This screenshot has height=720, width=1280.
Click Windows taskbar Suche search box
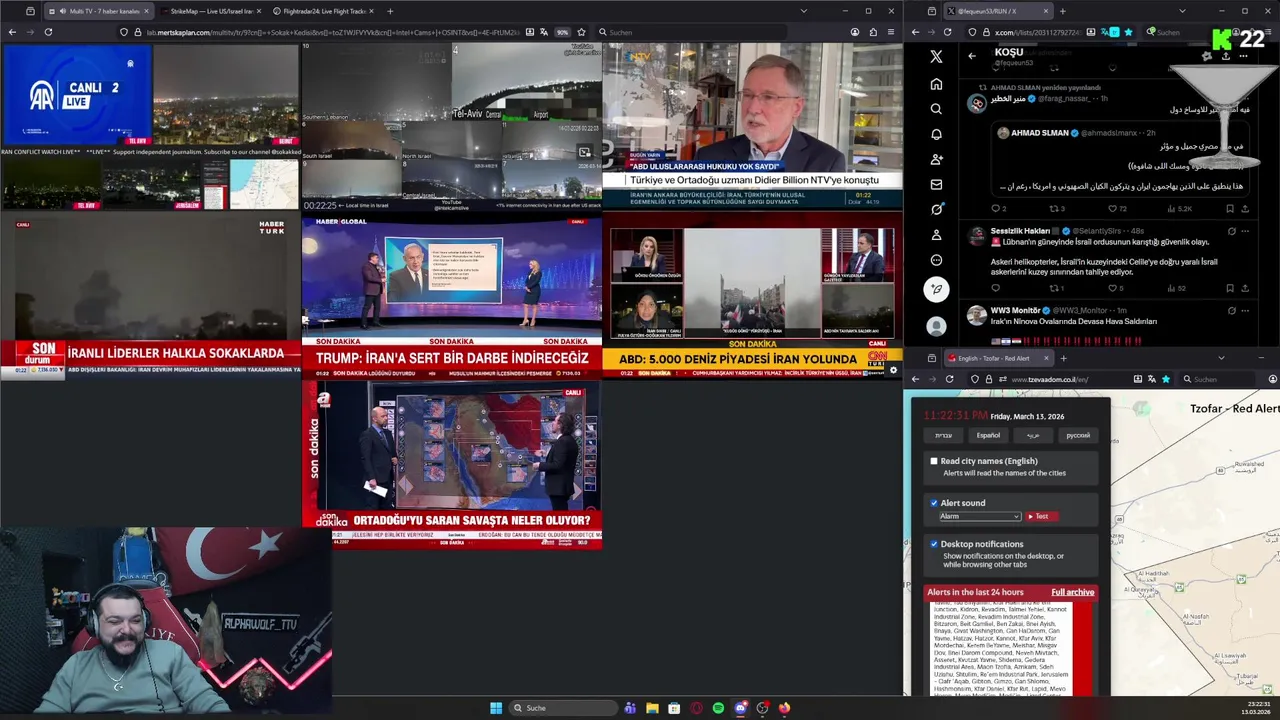click(x=563, y=708)
